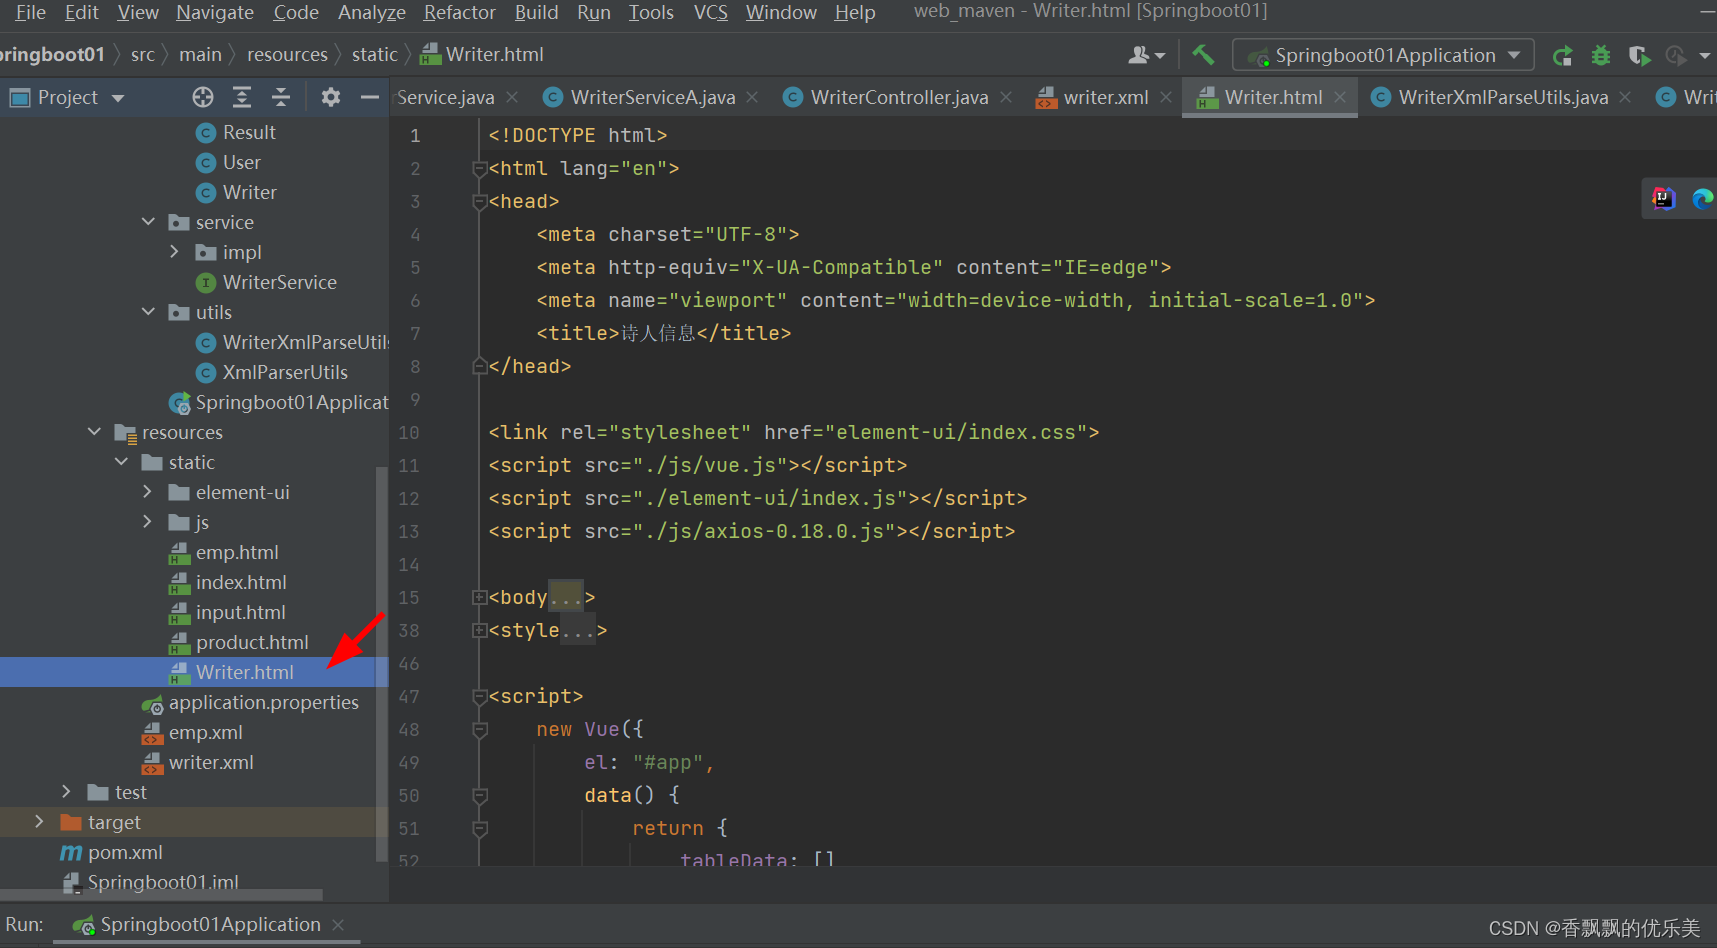Open the Window menu
This screenshot has height=948, width=1717.
[x=781, y=12]
